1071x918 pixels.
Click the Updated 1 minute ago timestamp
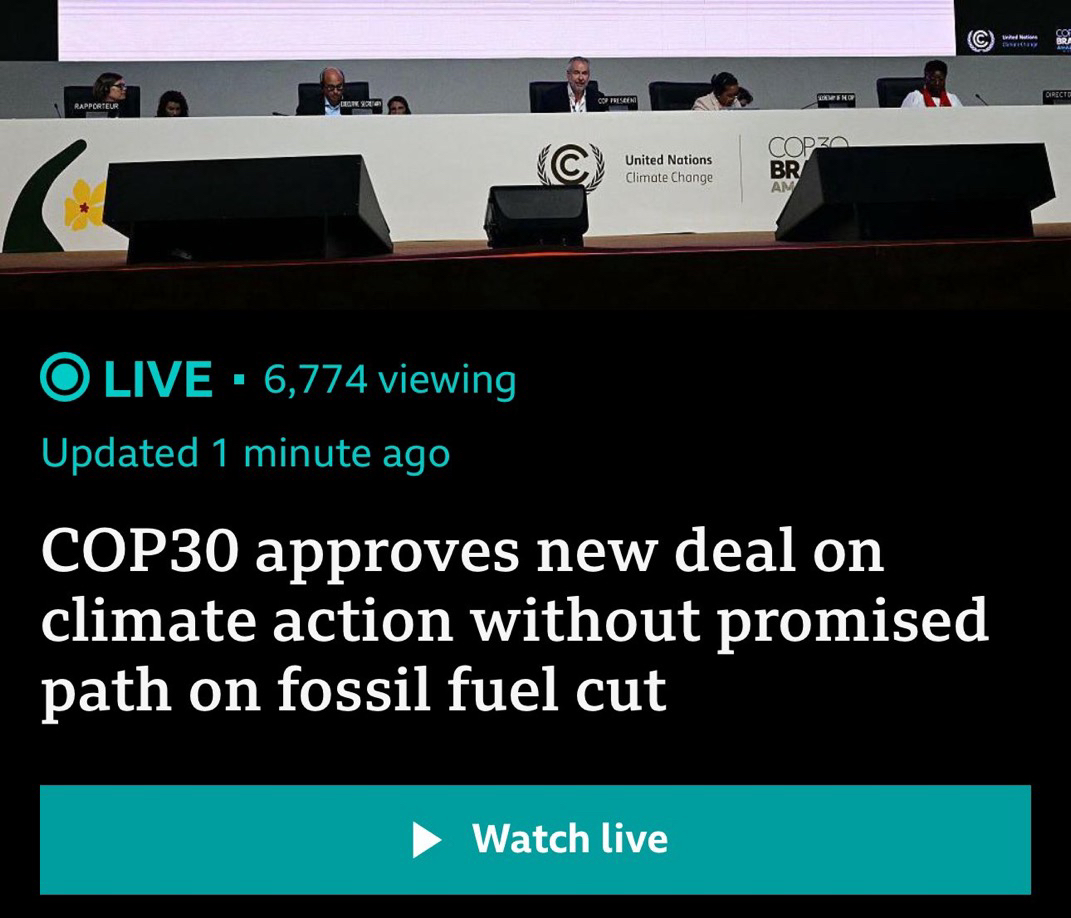click(x=245, y=454)
